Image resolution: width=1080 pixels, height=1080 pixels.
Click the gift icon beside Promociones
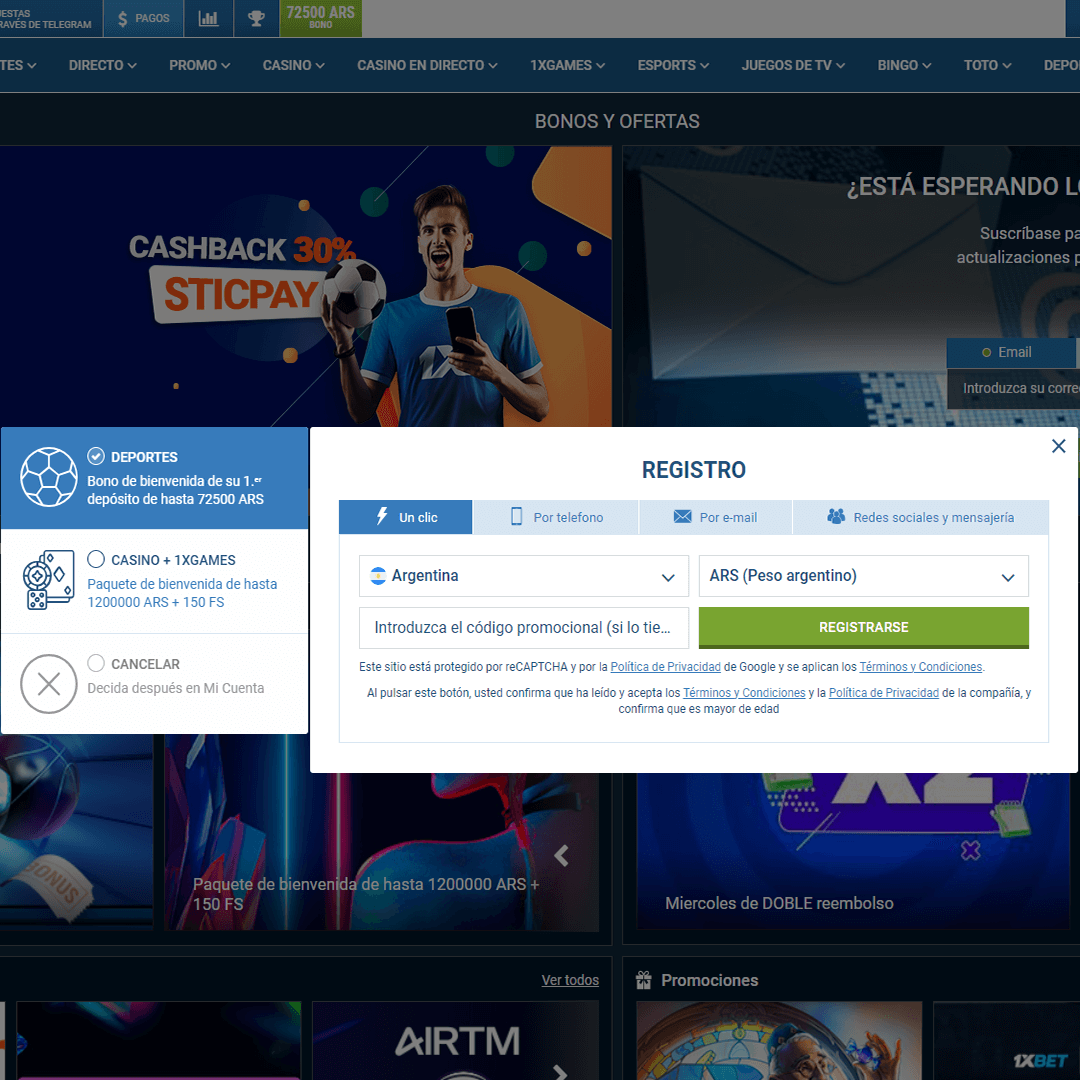643,979
